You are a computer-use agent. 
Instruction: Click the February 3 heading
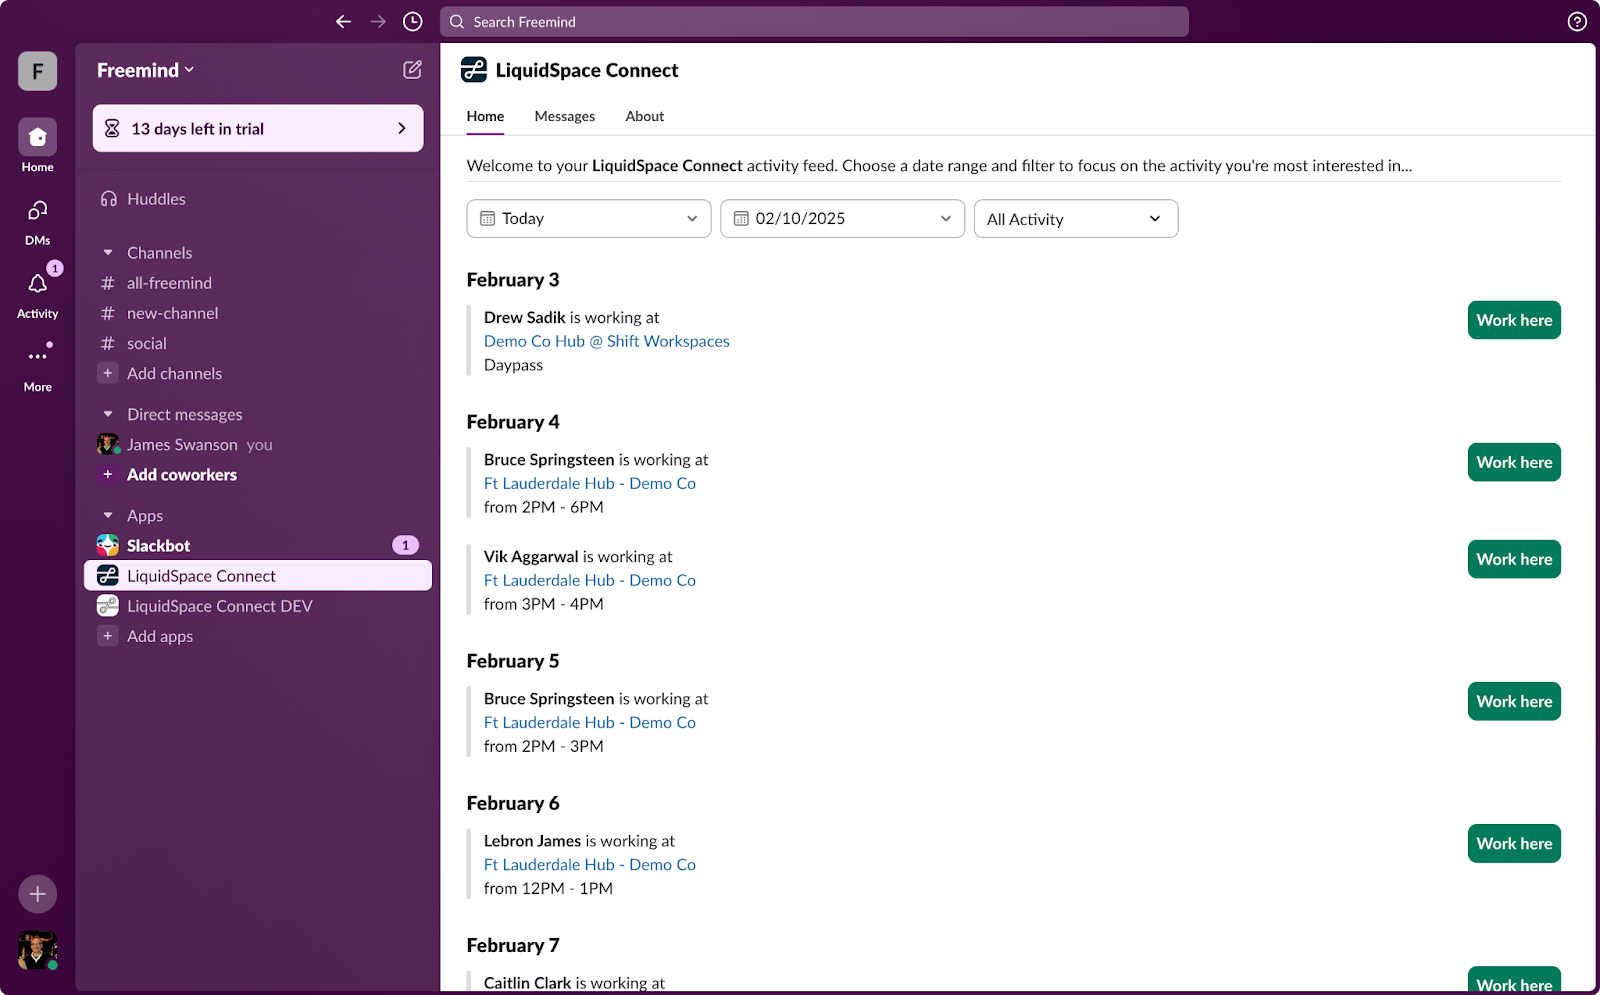[x=513, y=280]
